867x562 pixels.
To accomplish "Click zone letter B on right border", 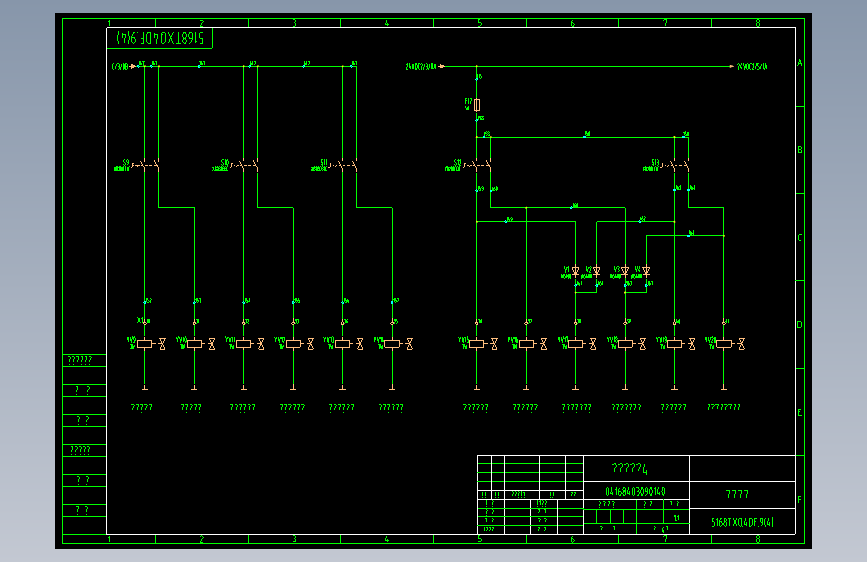I will [x=800, y=150].
